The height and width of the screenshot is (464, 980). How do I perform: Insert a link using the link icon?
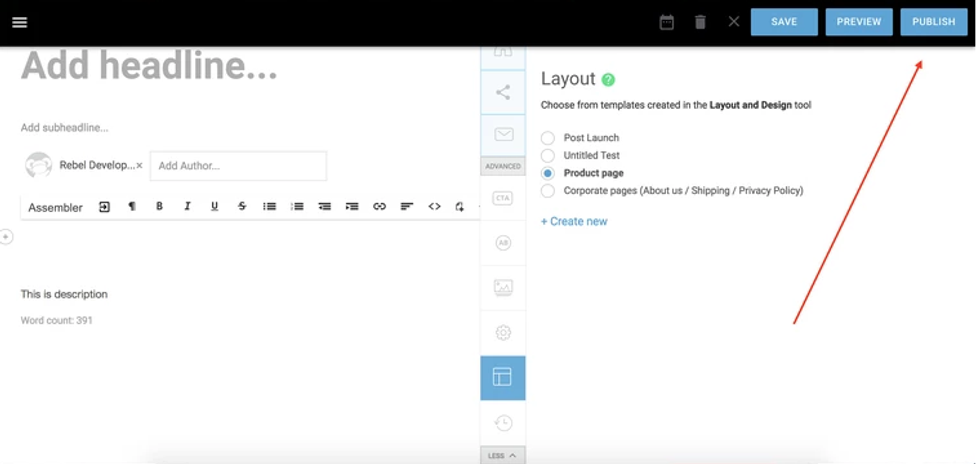click(379, 207)
